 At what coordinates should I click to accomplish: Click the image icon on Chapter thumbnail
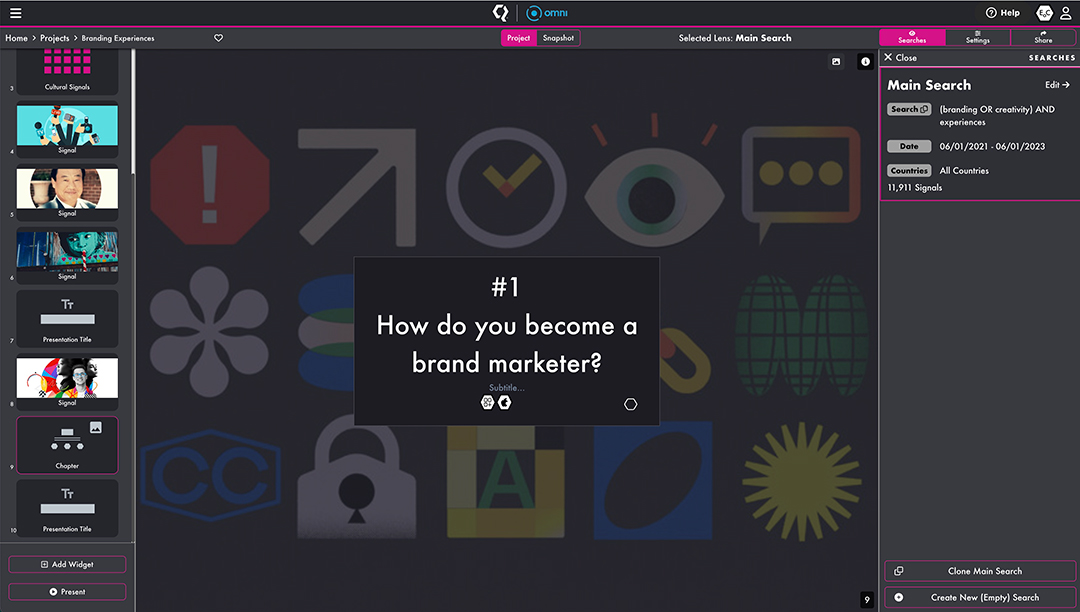point(96,427)
